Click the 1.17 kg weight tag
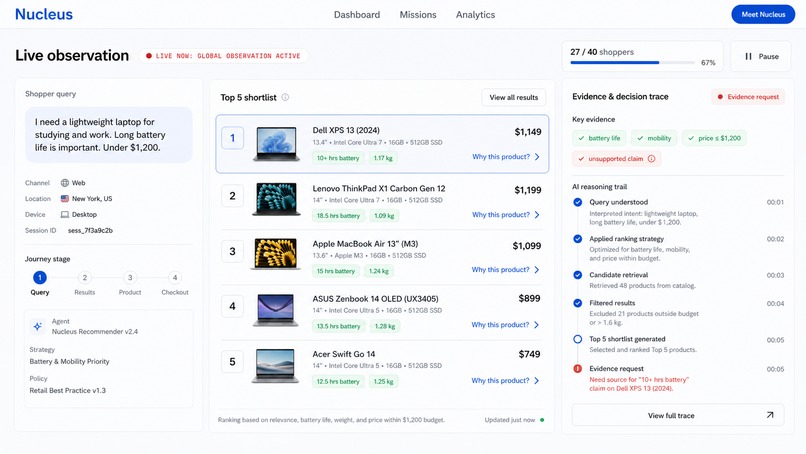Viewport: 806px width, 454px height. [383, 158]
